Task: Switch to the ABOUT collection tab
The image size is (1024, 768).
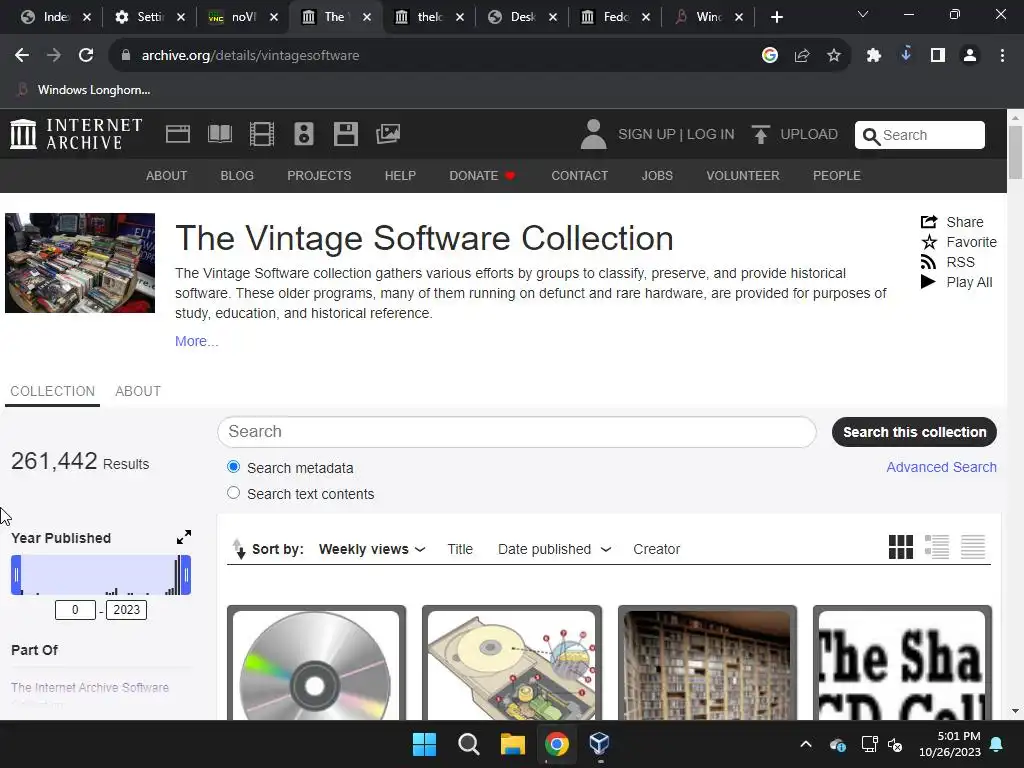Action: coord(138,391)
